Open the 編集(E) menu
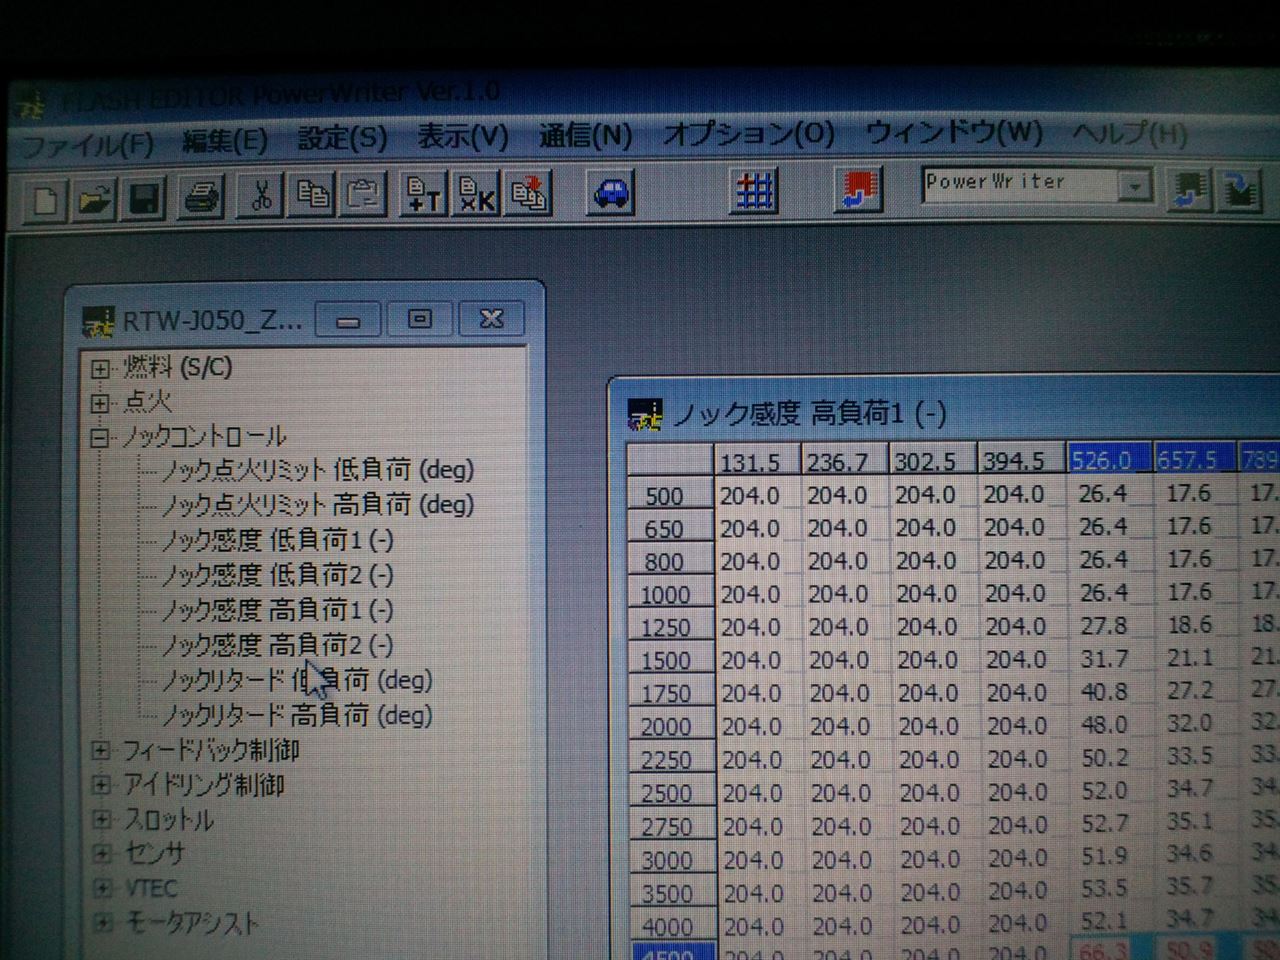The height and width of the screenshot is (960, 1280). pyautogui.click(x=225, y=141)
